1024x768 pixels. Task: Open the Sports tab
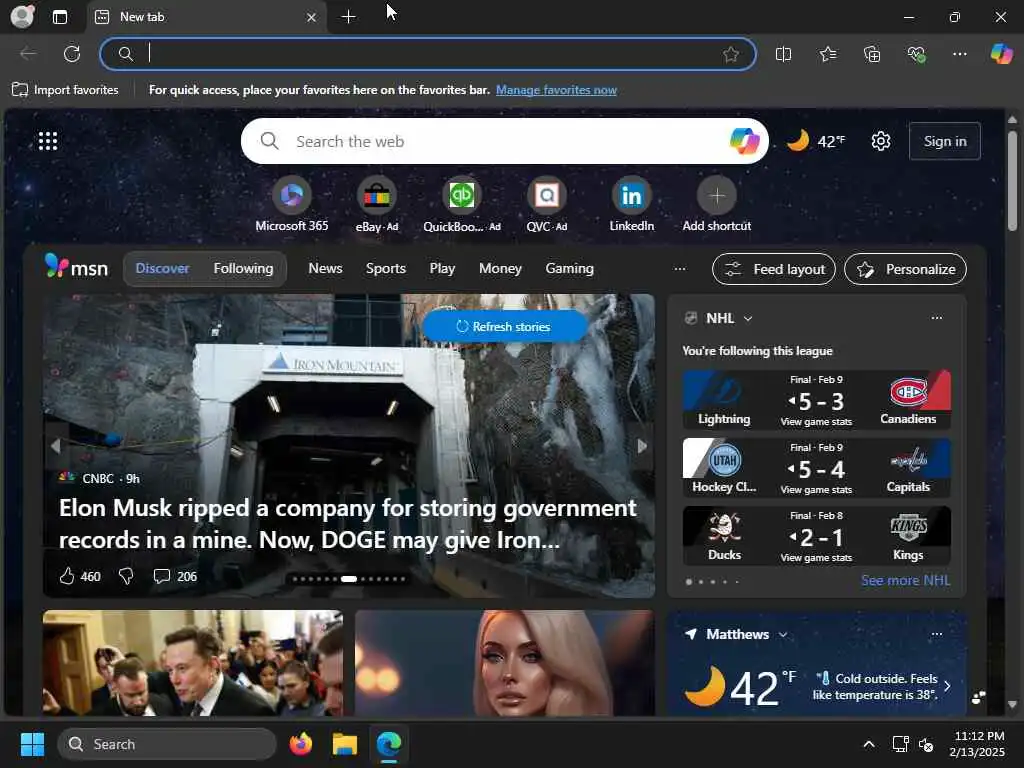[x=385, y=268]
